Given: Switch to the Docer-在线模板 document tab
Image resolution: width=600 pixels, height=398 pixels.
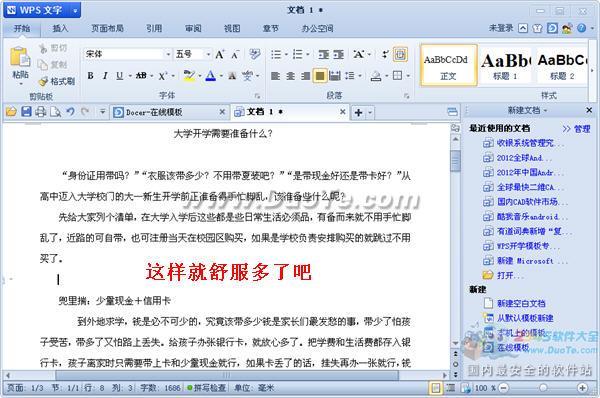Looking at the screenshot, I should pyautogui.click(x=170, y=112).
